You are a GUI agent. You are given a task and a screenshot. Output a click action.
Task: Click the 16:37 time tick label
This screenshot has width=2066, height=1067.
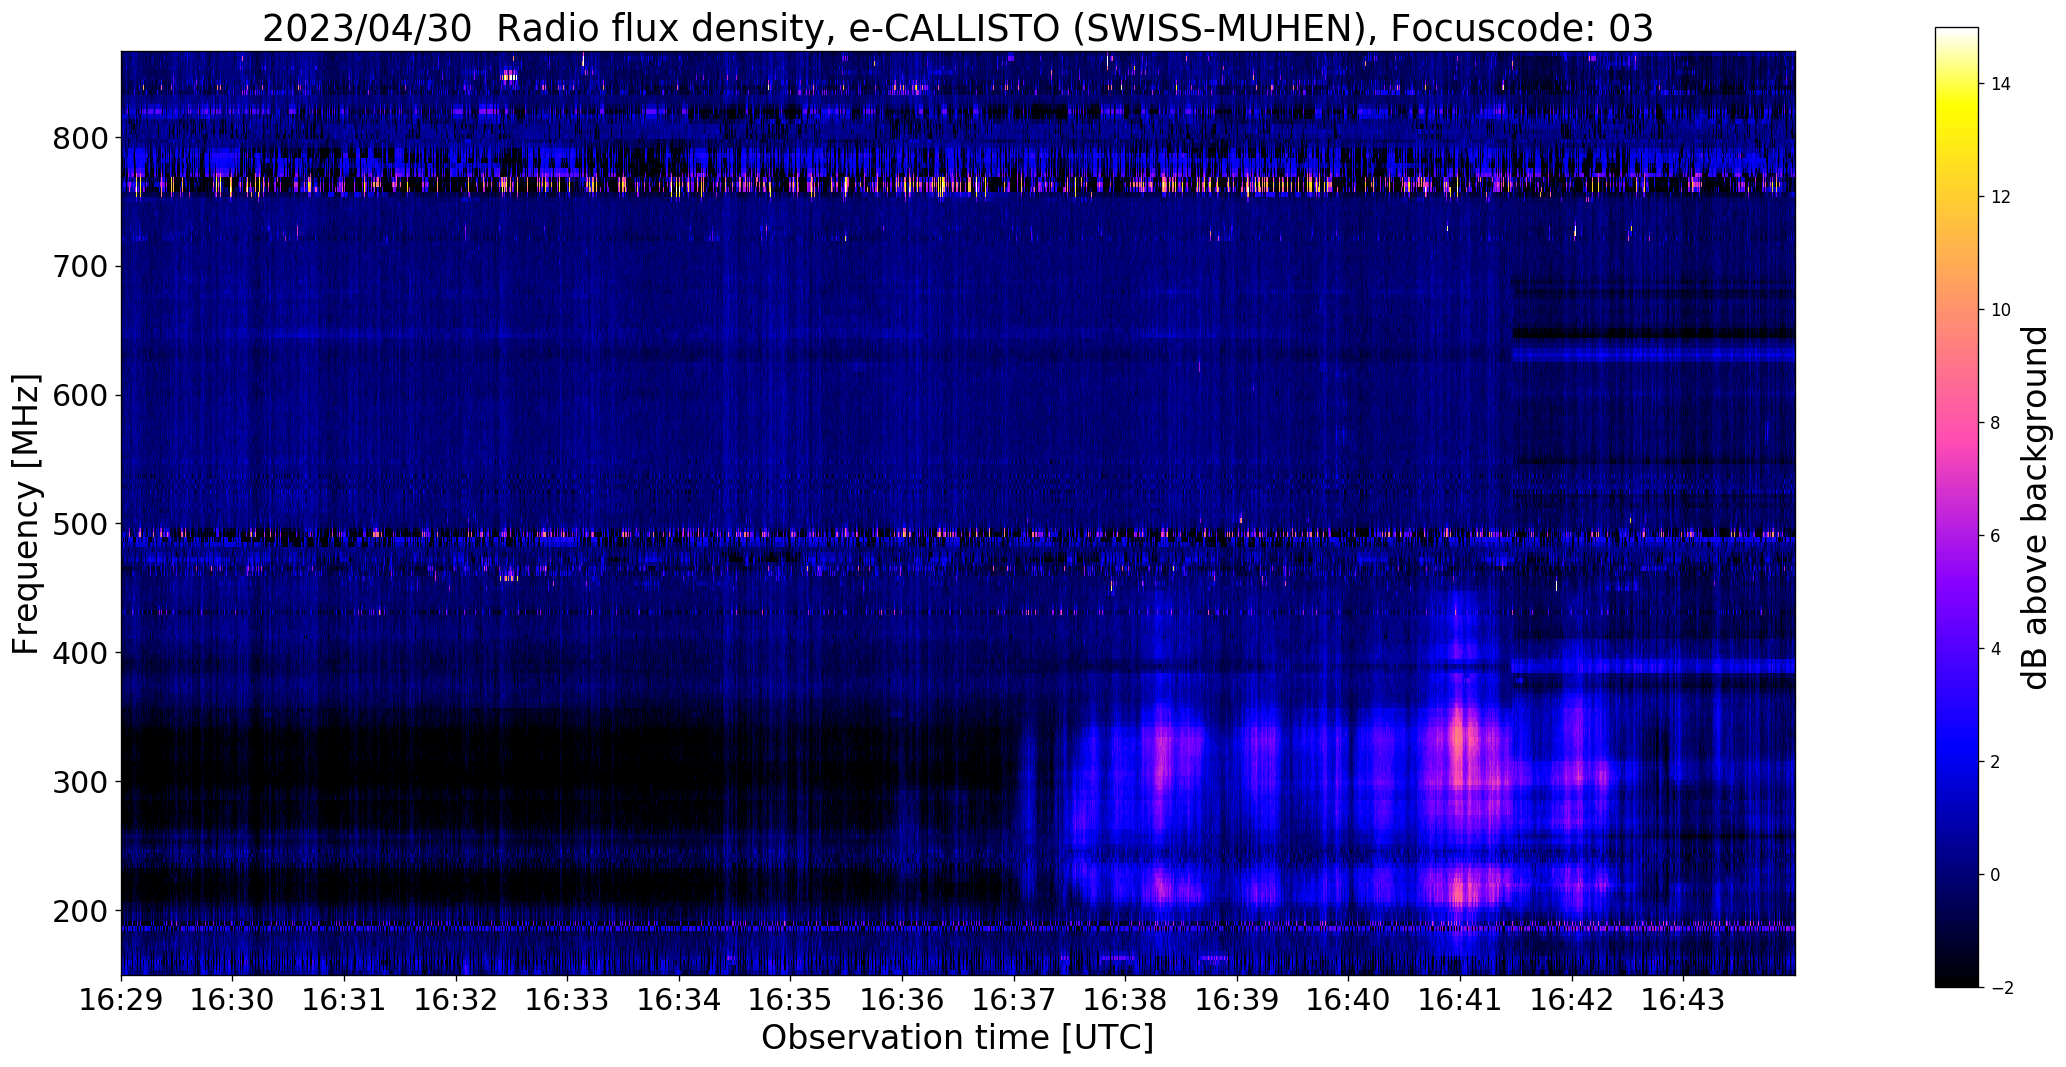1014,999
